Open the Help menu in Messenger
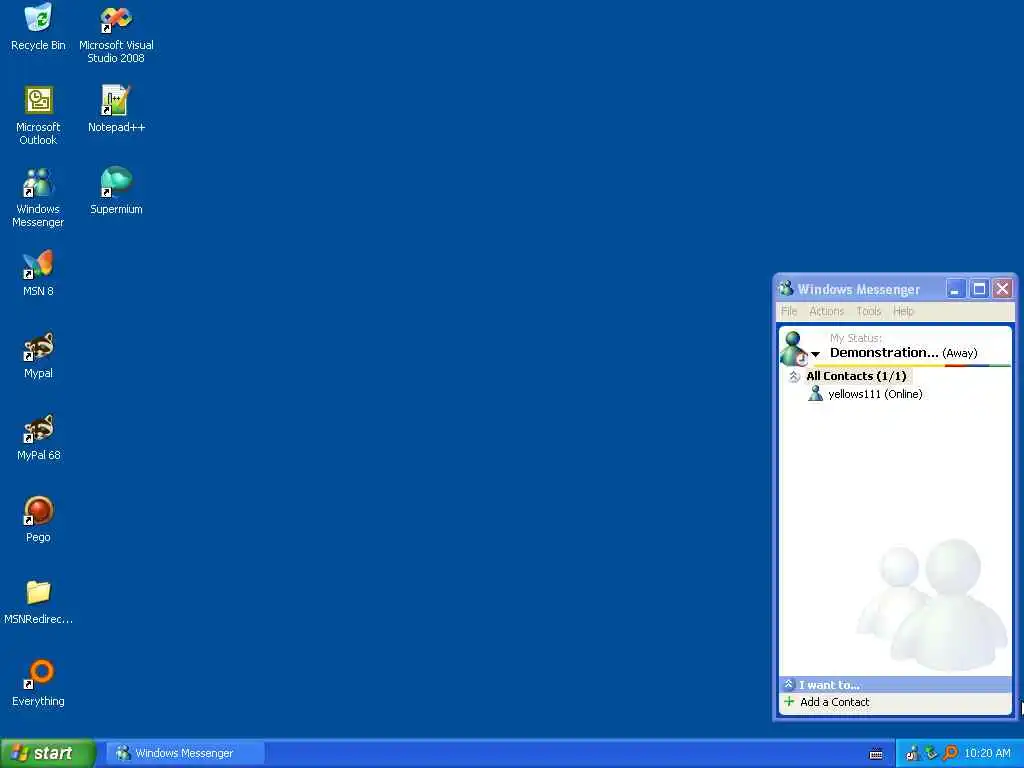Screen dimensions: 1024x768 coord(903,311)
